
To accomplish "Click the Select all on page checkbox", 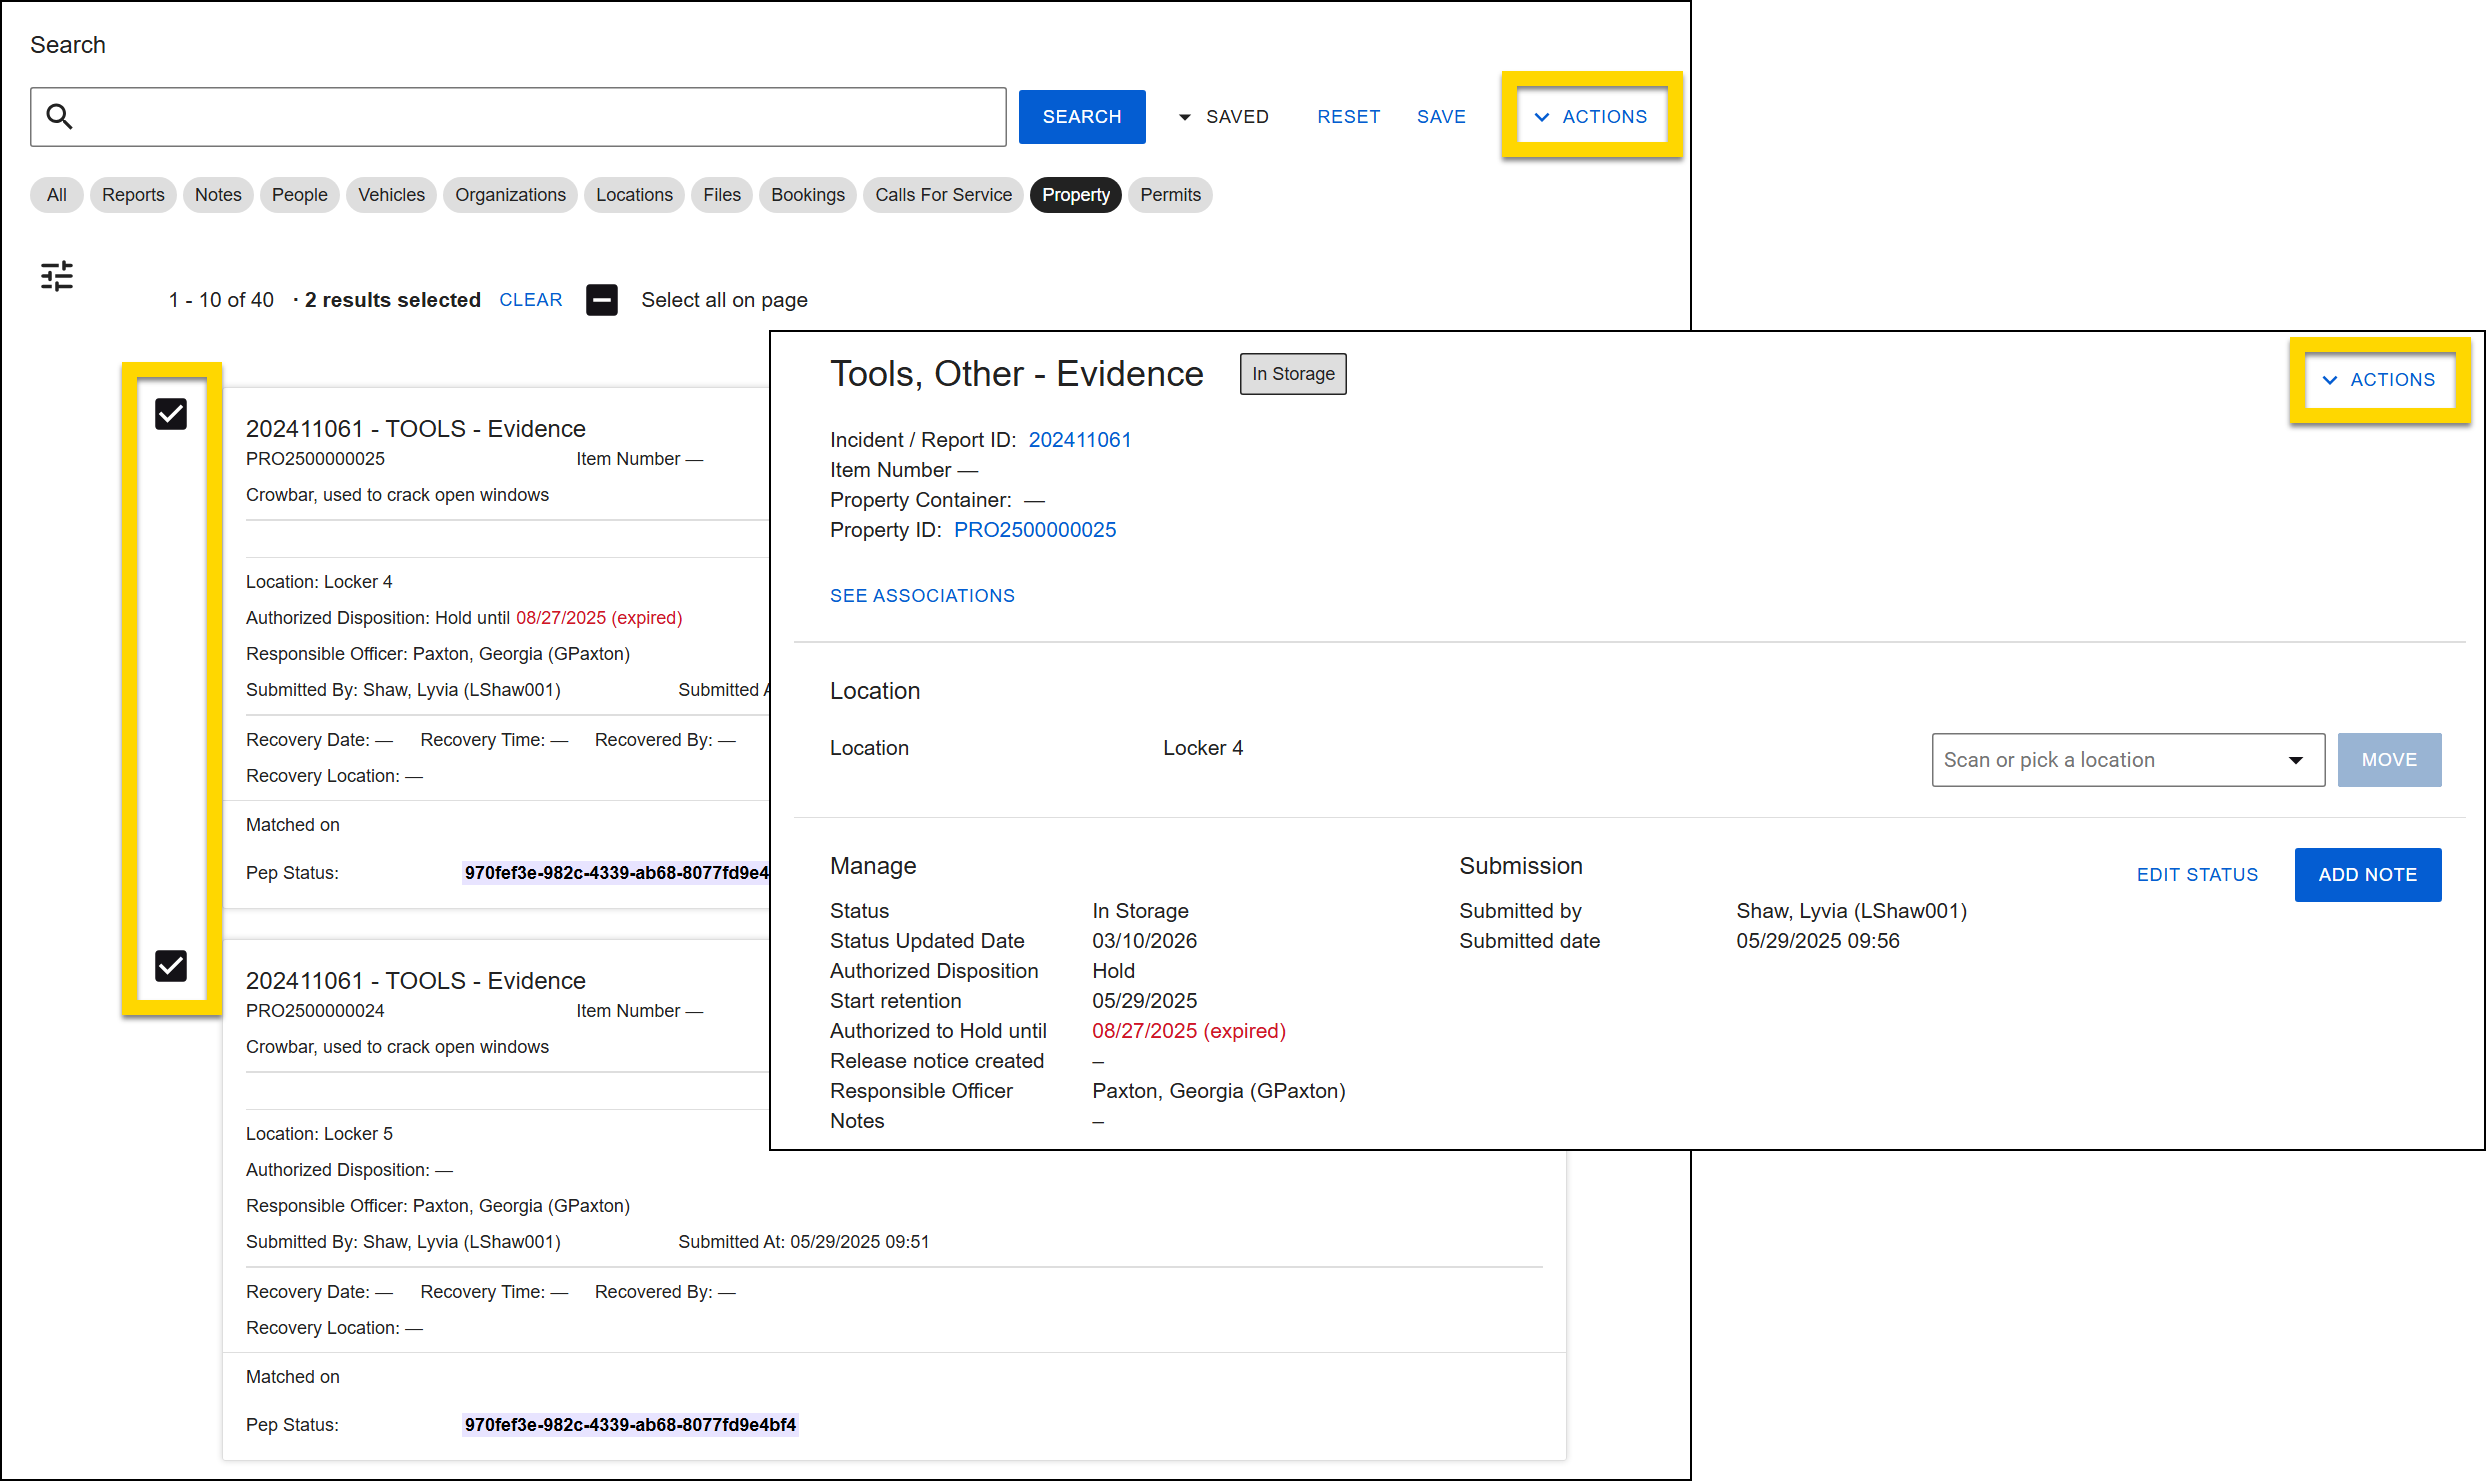I will pos(602,300).
